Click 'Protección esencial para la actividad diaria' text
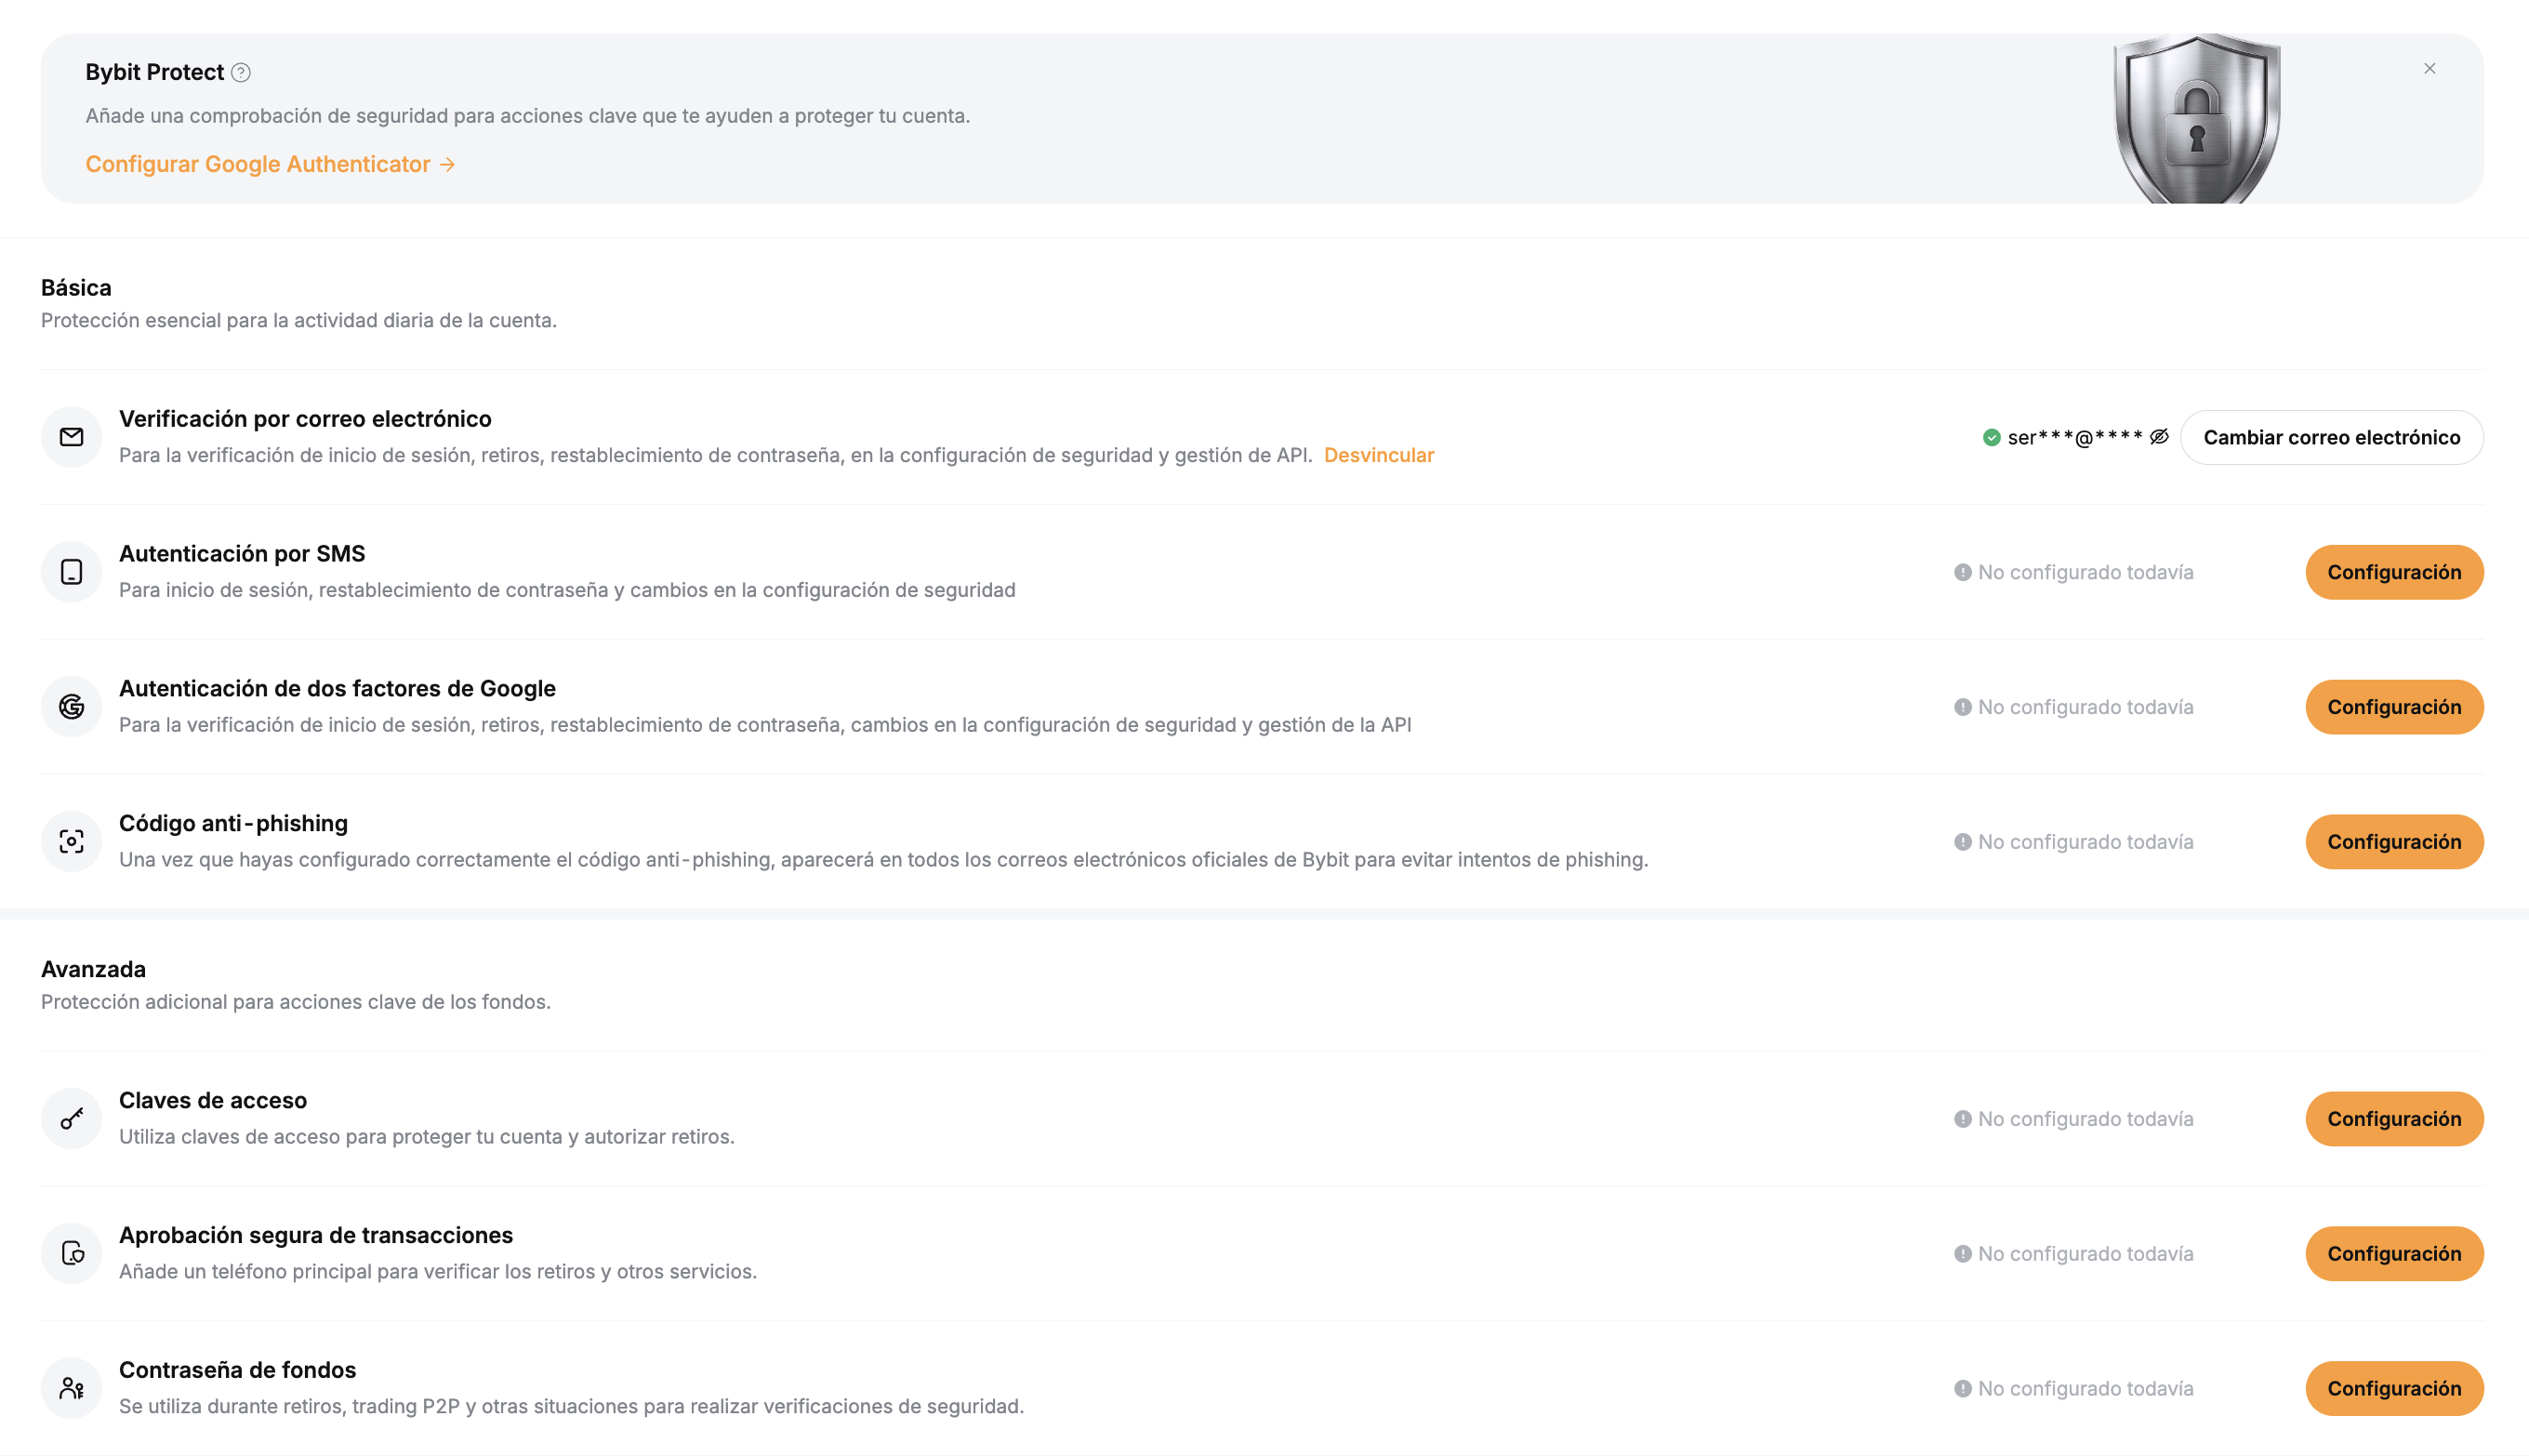This screenshot has width=2529, height=1456. point(299,321)
